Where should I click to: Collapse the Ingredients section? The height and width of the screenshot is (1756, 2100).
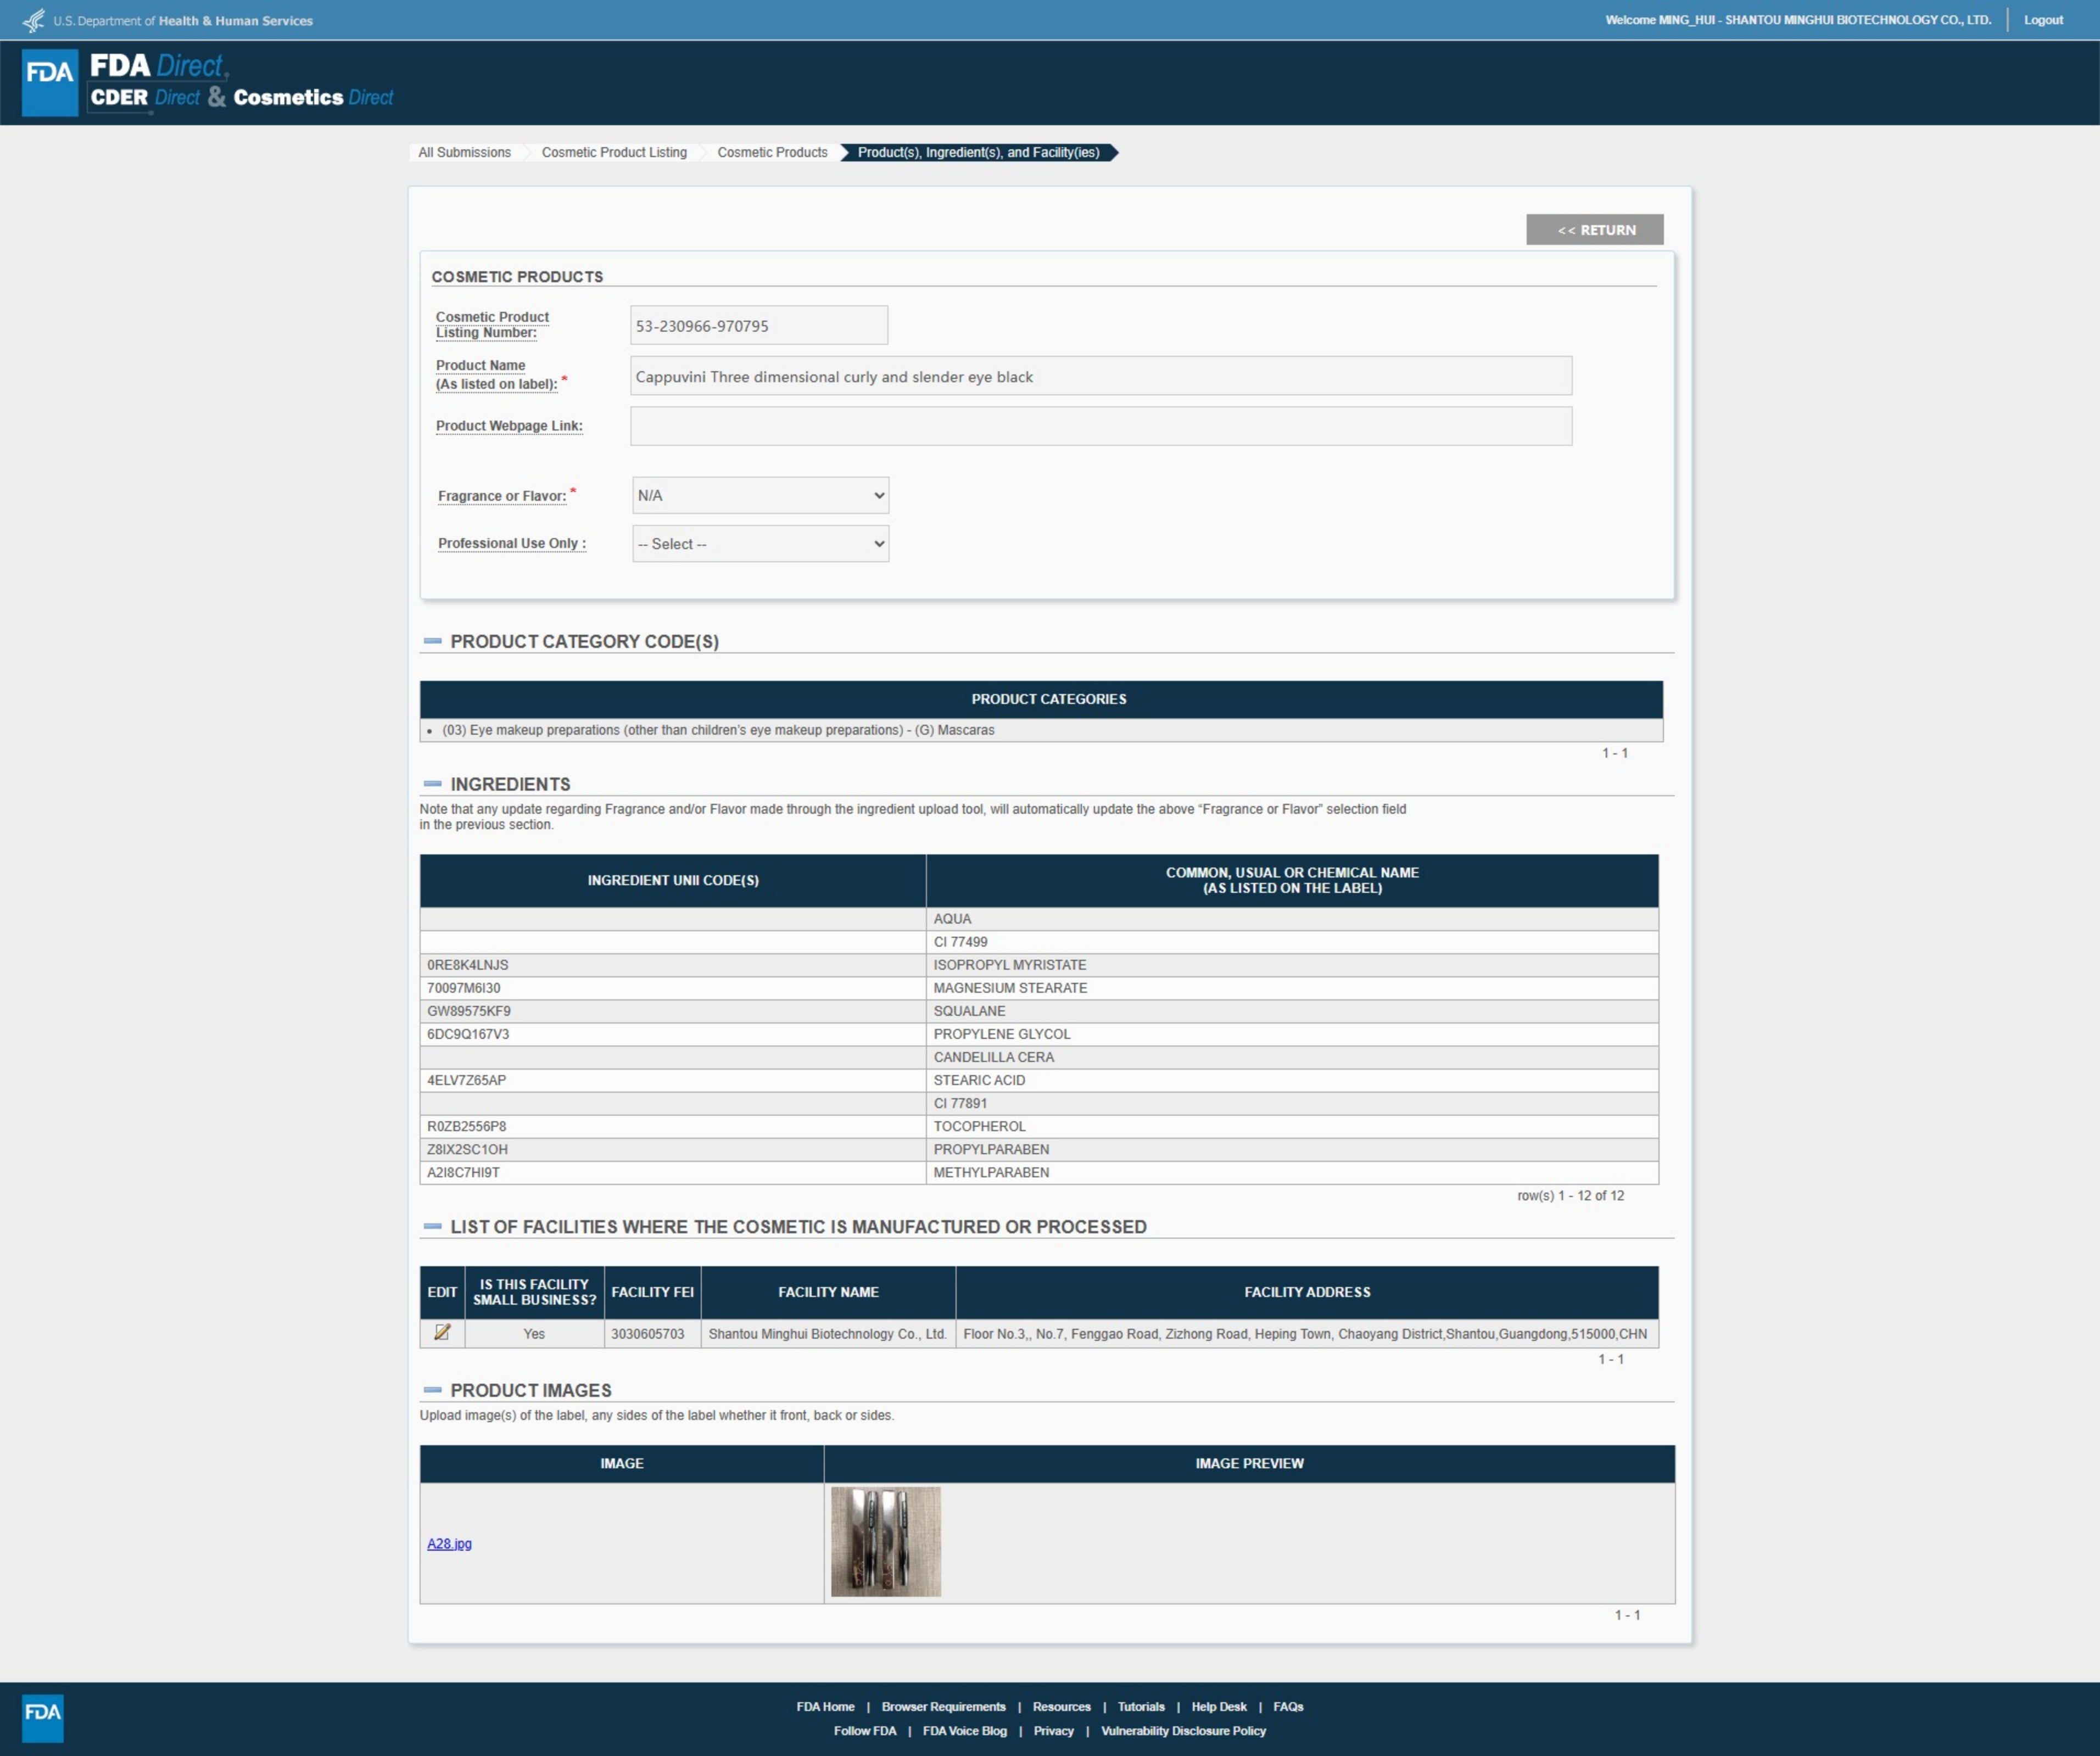point(432,784)
